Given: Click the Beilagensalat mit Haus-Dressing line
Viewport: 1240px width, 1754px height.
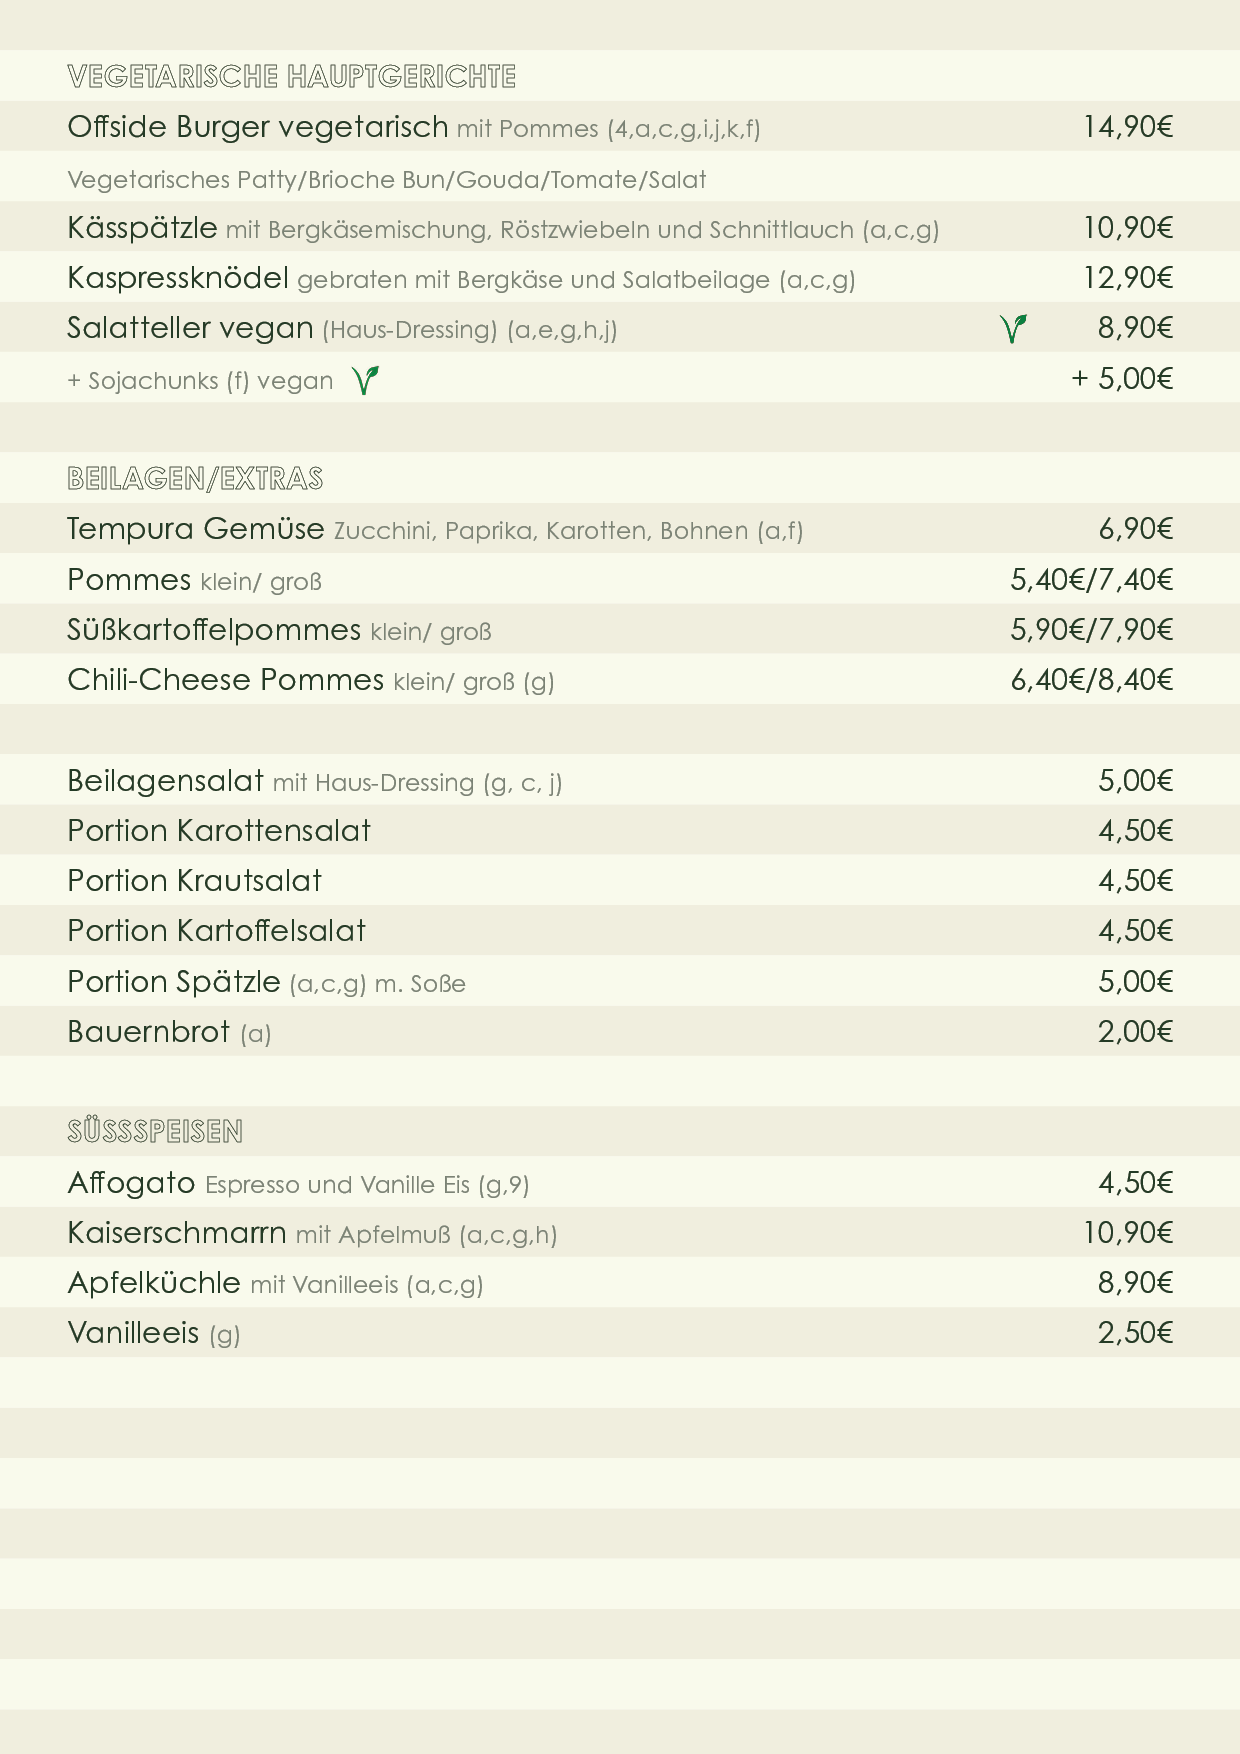Looking at the screenshot, I should click(x=314, y=781).
